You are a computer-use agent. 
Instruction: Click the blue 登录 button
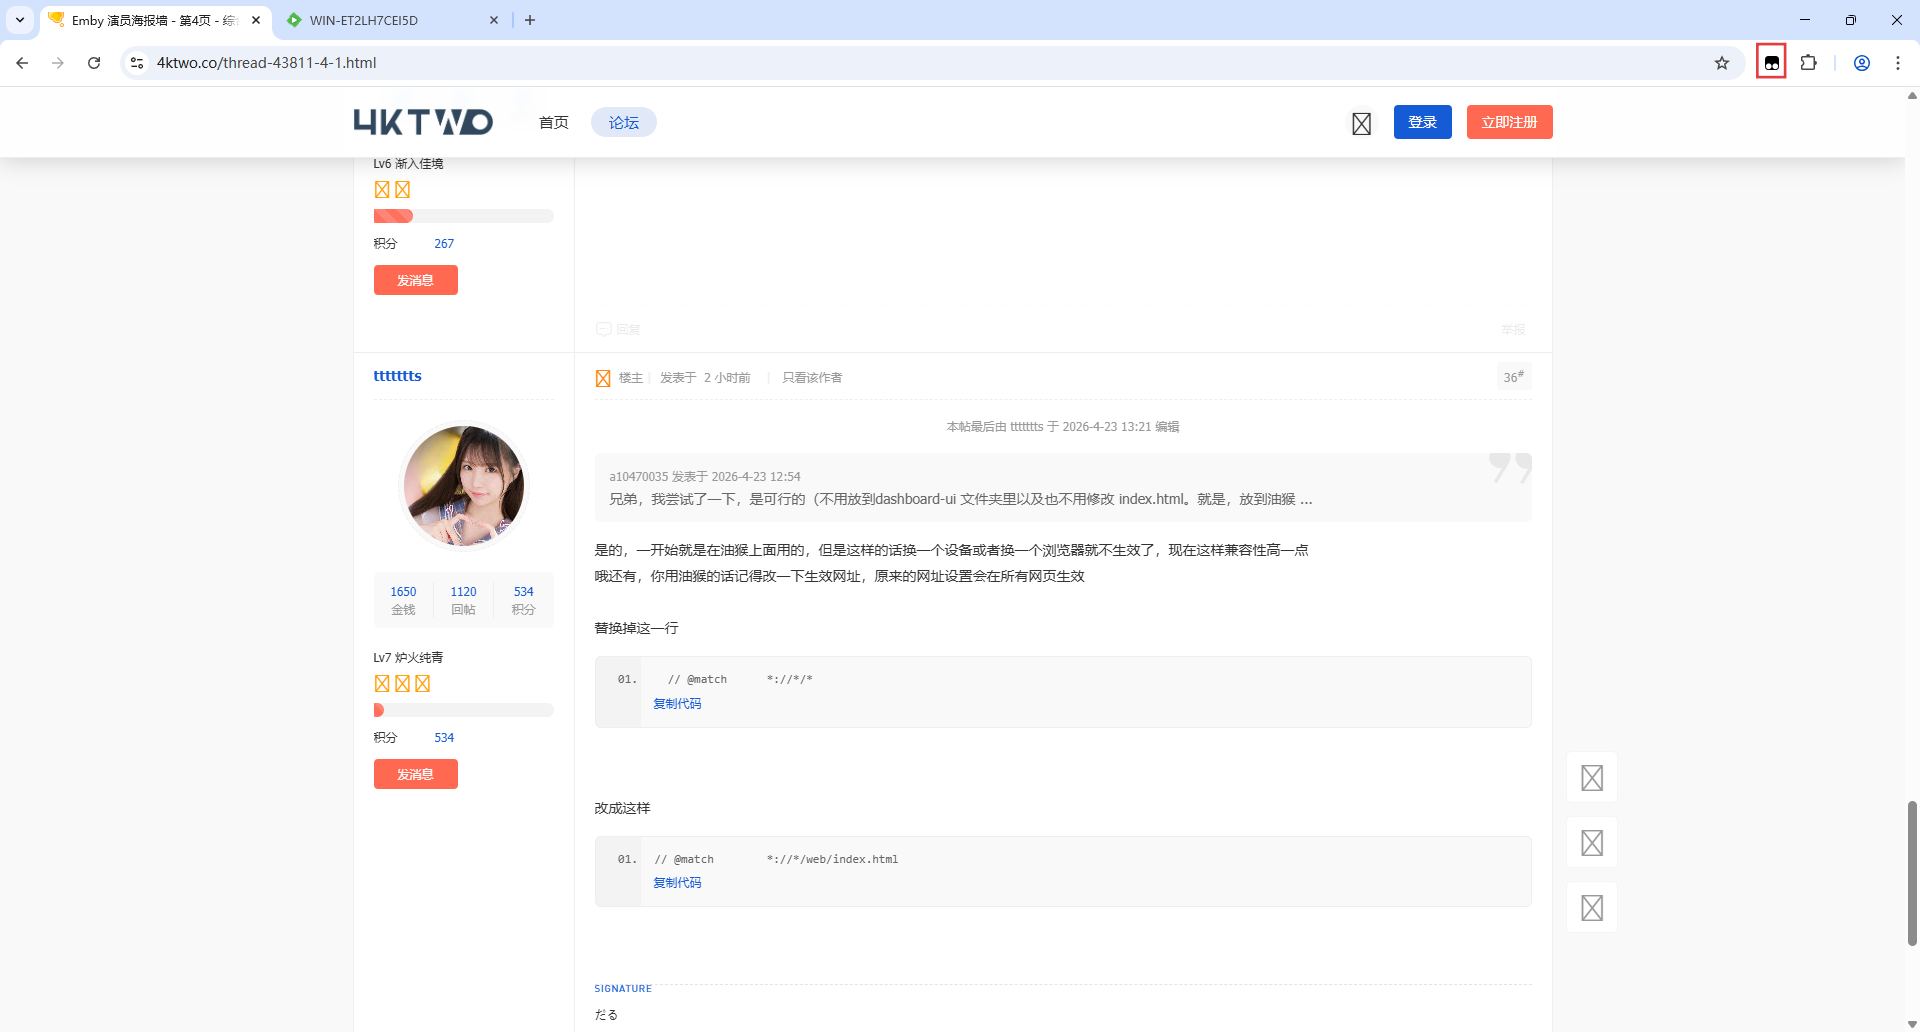click(1422, 122)
